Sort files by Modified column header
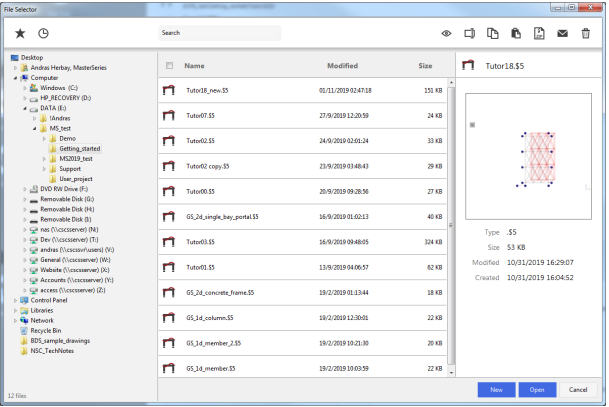 pyautogui.click(x=342, y=66)
